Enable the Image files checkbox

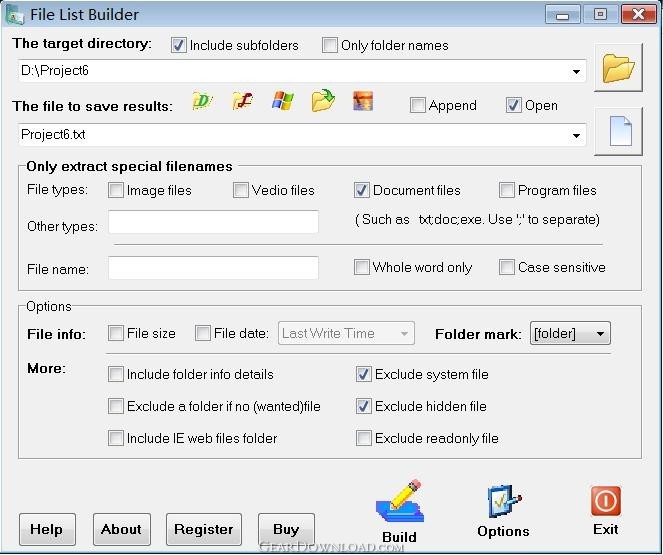(x=116, y=190)
